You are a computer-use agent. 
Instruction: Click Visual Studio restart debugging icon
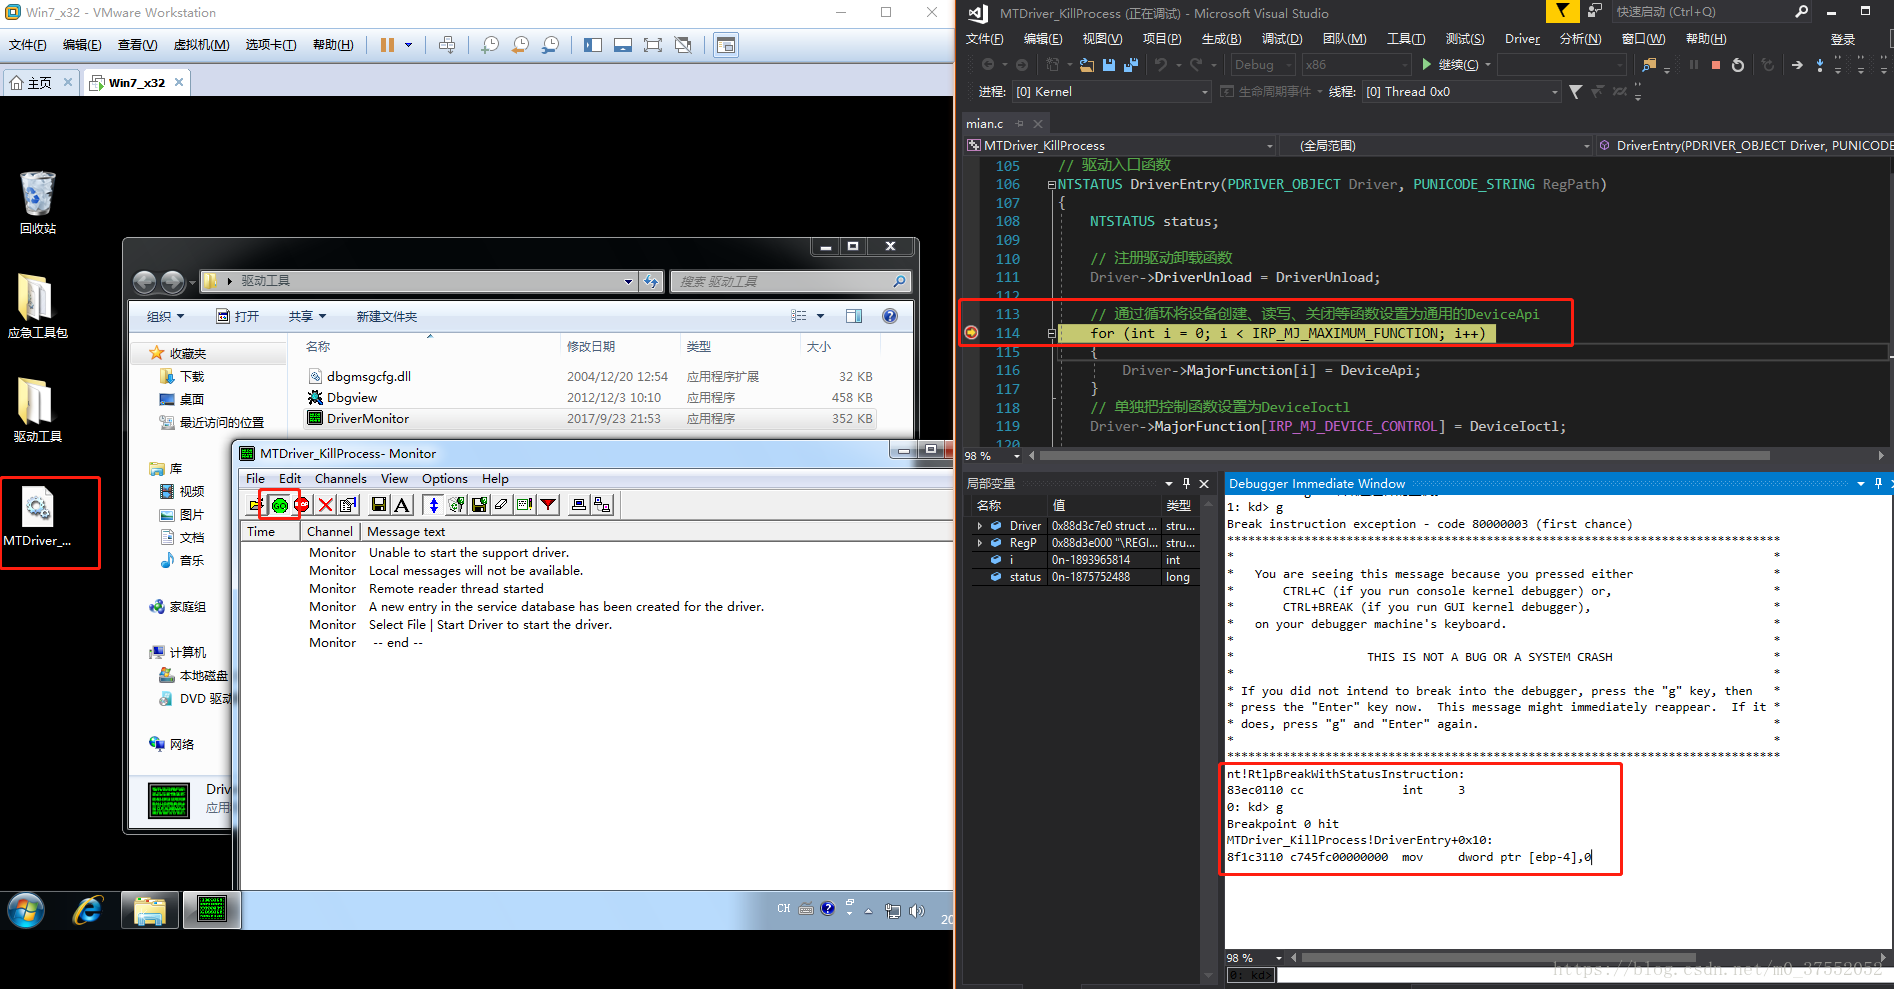1738,65
